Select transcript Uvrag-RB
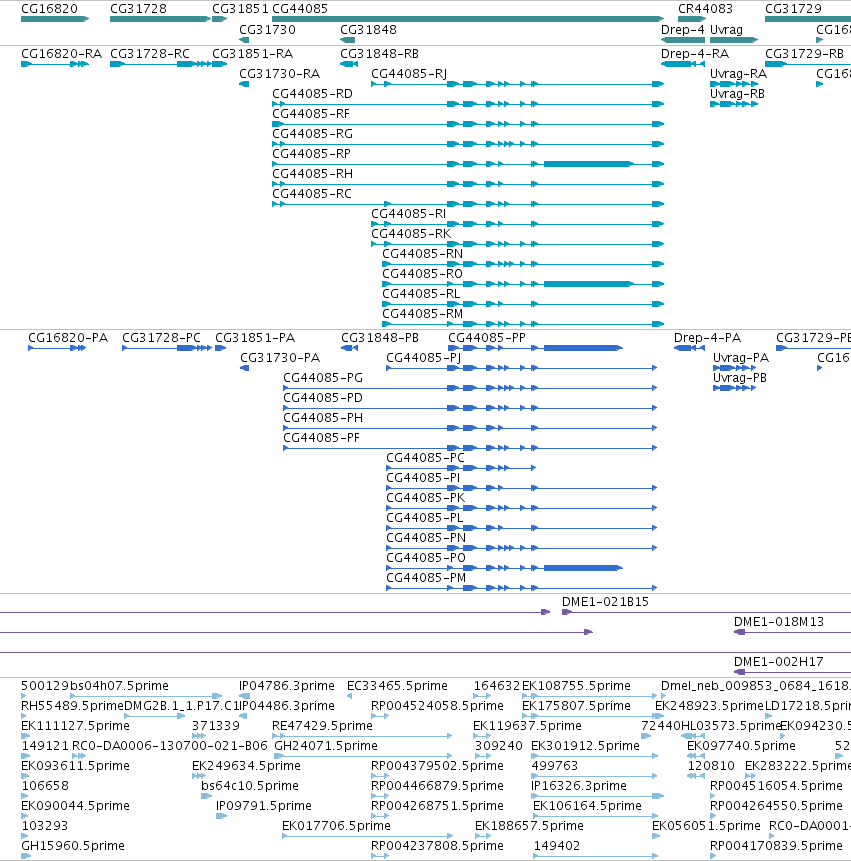The image size is (851, 861). 734,104
